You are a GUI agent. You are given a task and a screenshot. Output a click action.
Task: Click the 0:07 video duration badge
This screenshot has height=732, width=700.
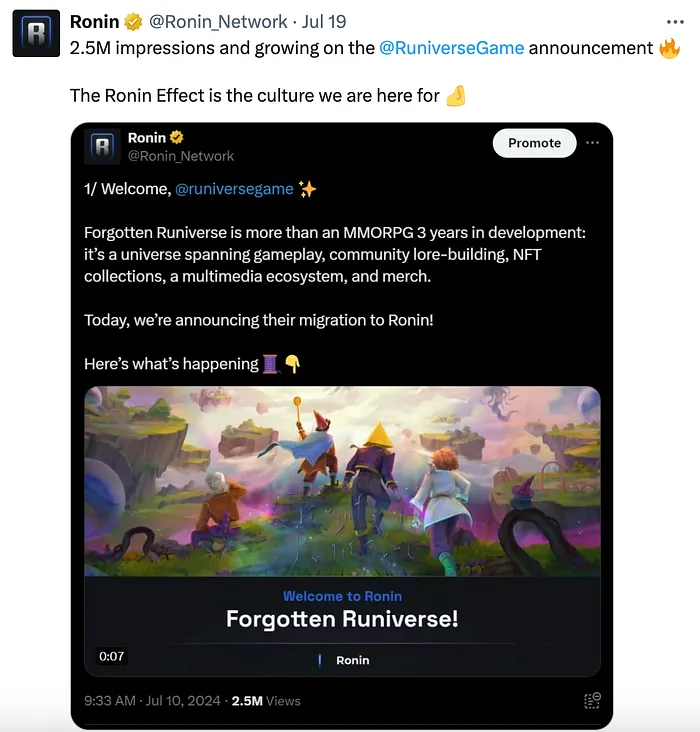(111, 656)
